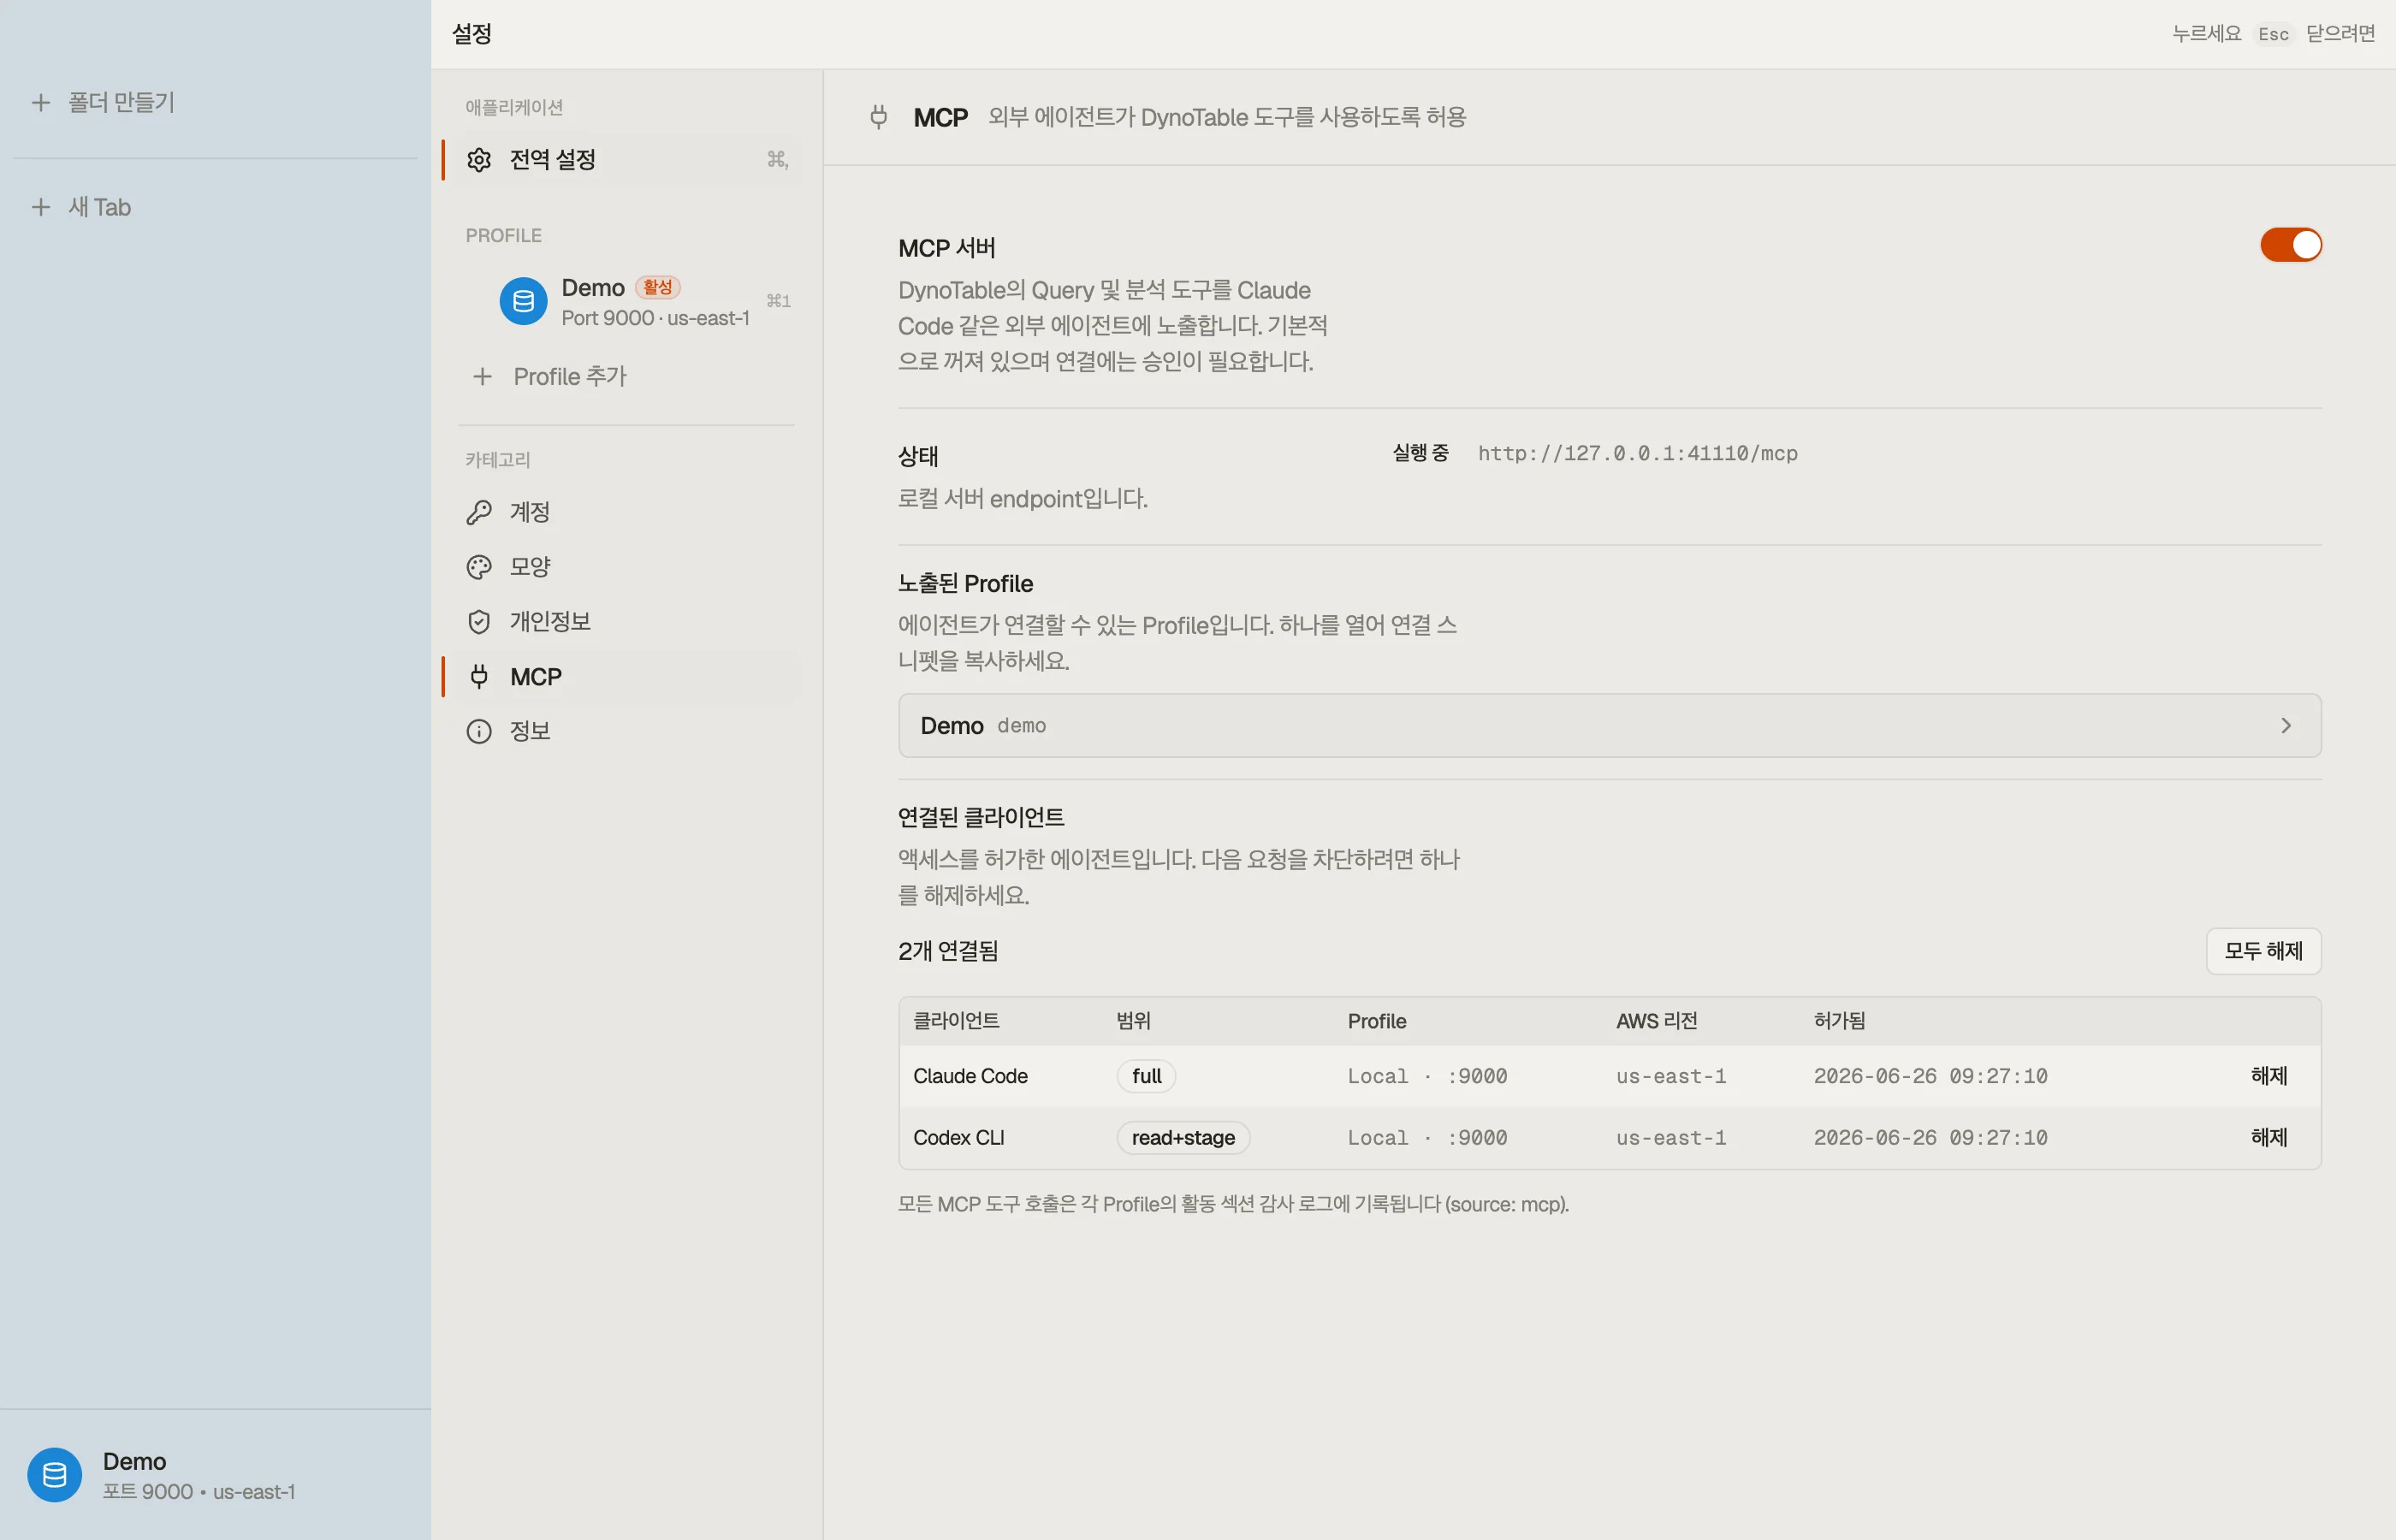Click Profile 추가 label

570,377
